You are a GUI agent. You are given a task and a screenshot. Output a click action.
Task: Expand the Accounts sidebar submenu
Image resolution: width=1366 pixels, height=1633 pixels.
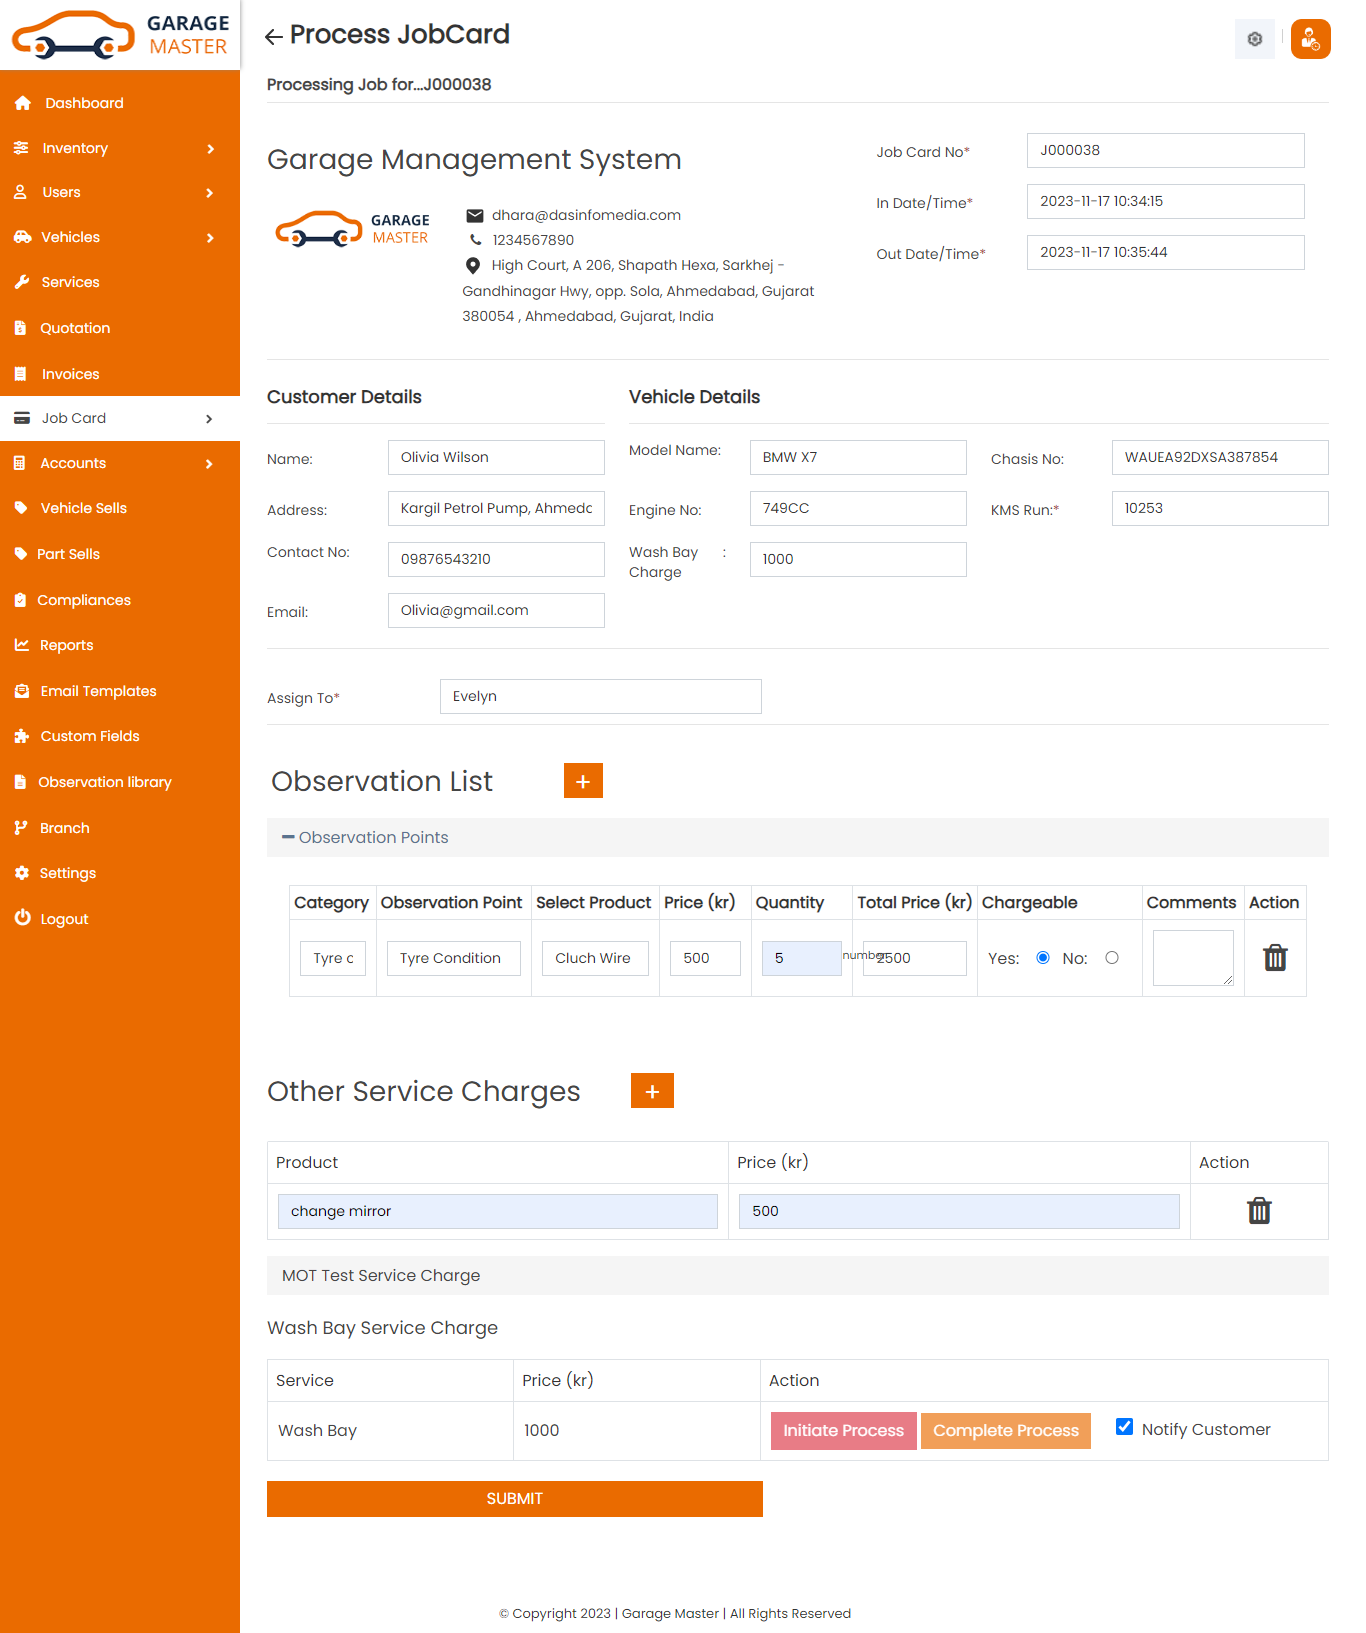120,463
